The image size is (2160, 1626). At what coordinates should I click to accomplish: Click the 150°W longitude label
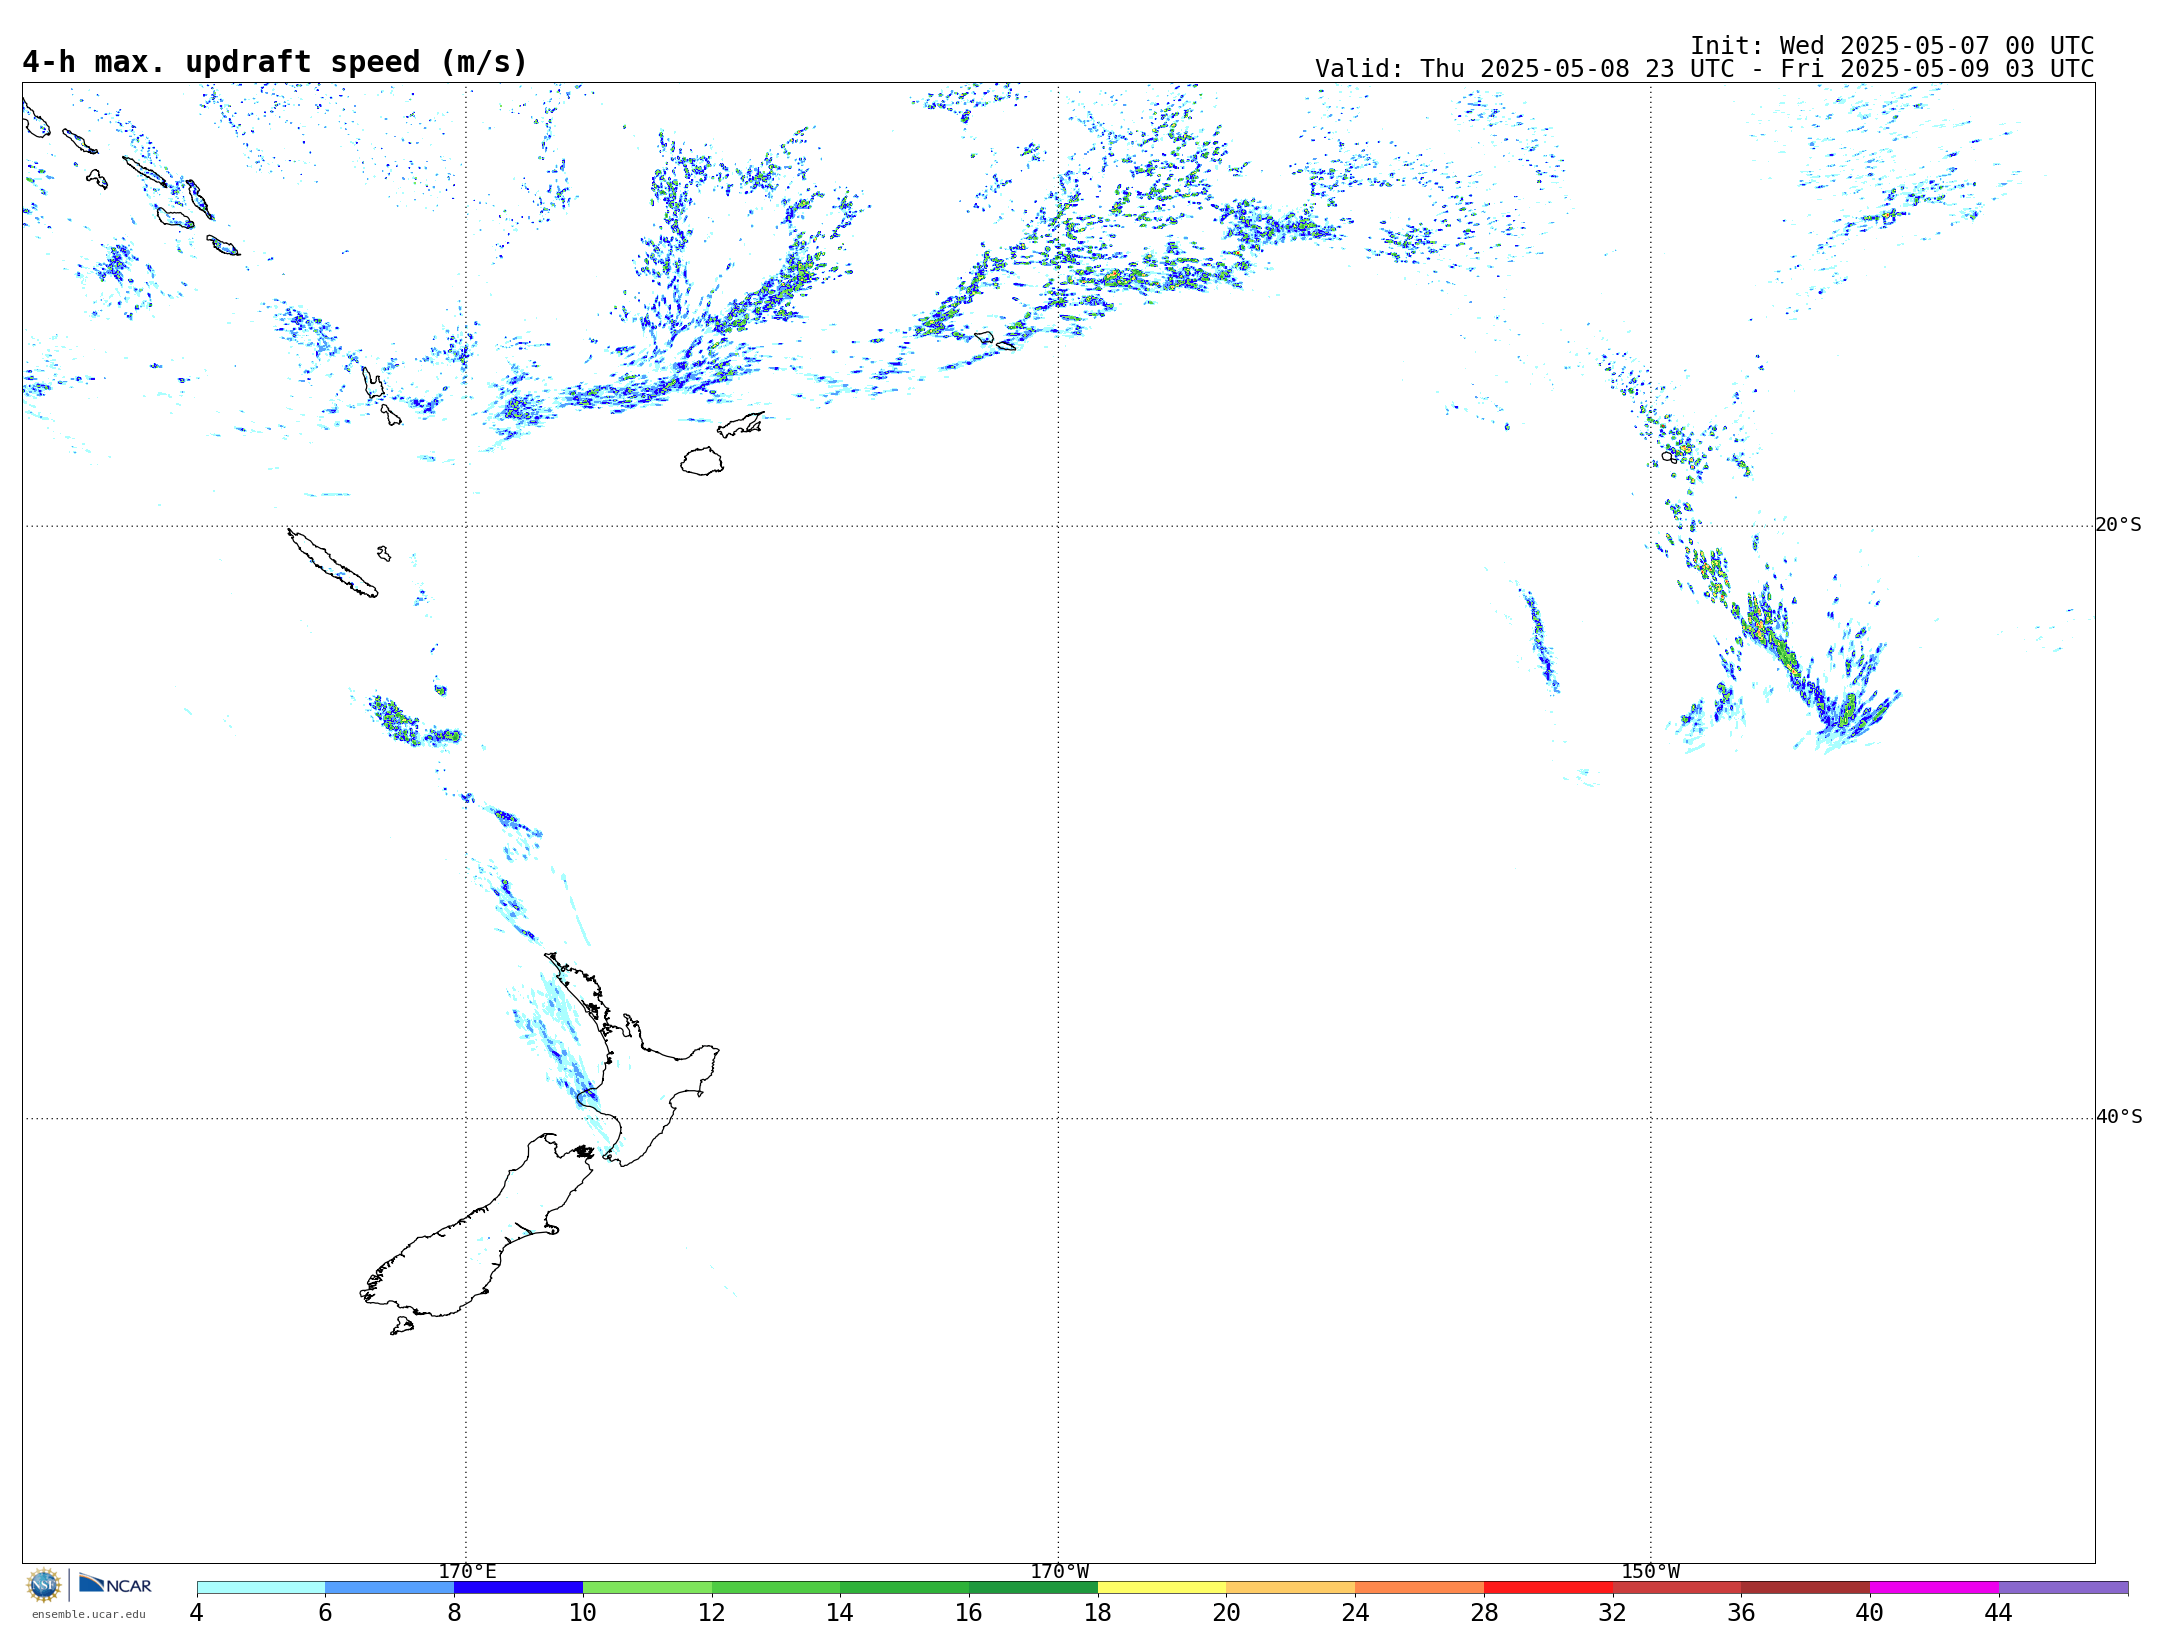click(x=1651, y=1571)
